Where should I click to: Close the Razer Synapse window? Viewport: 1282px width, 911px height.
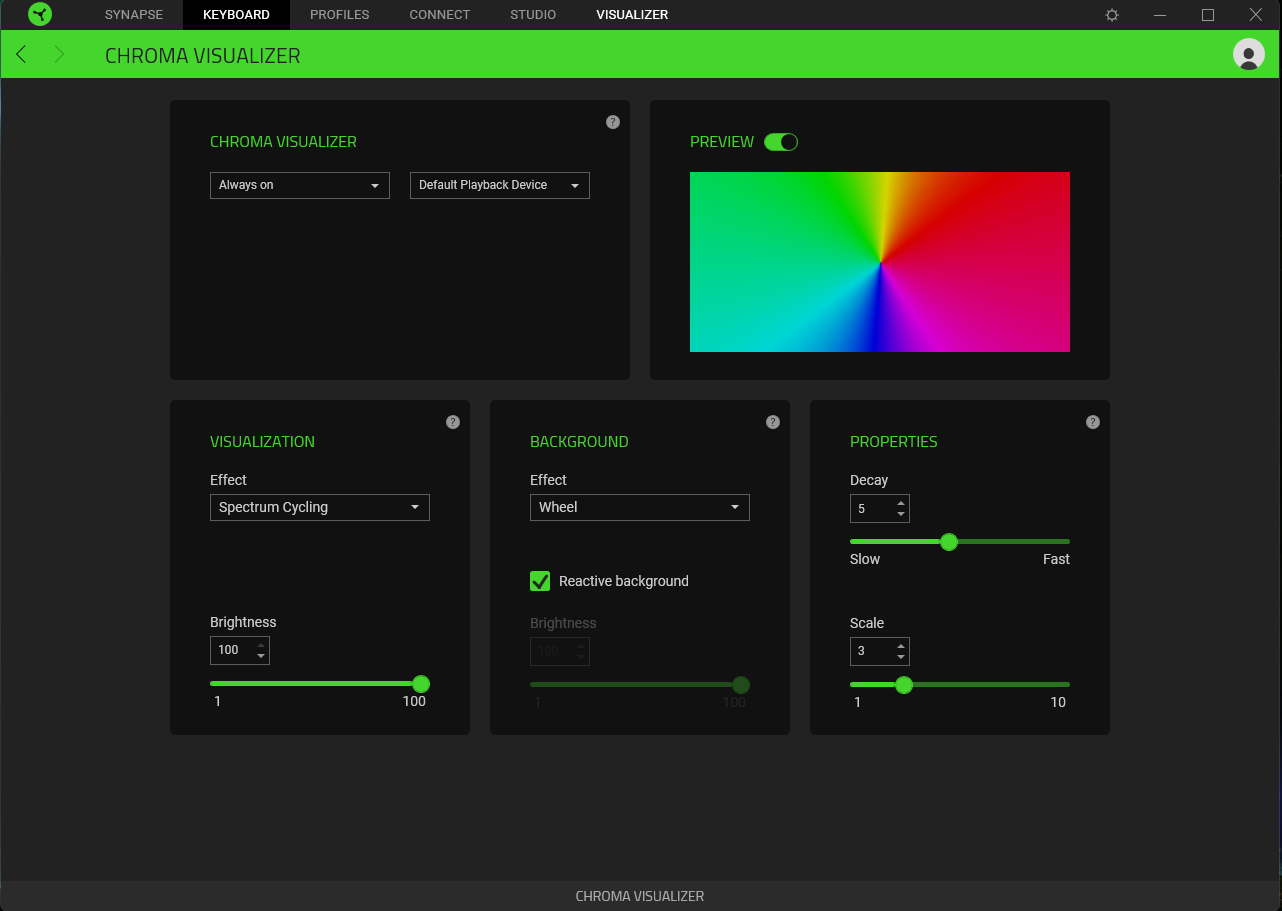click(1256, 15)
